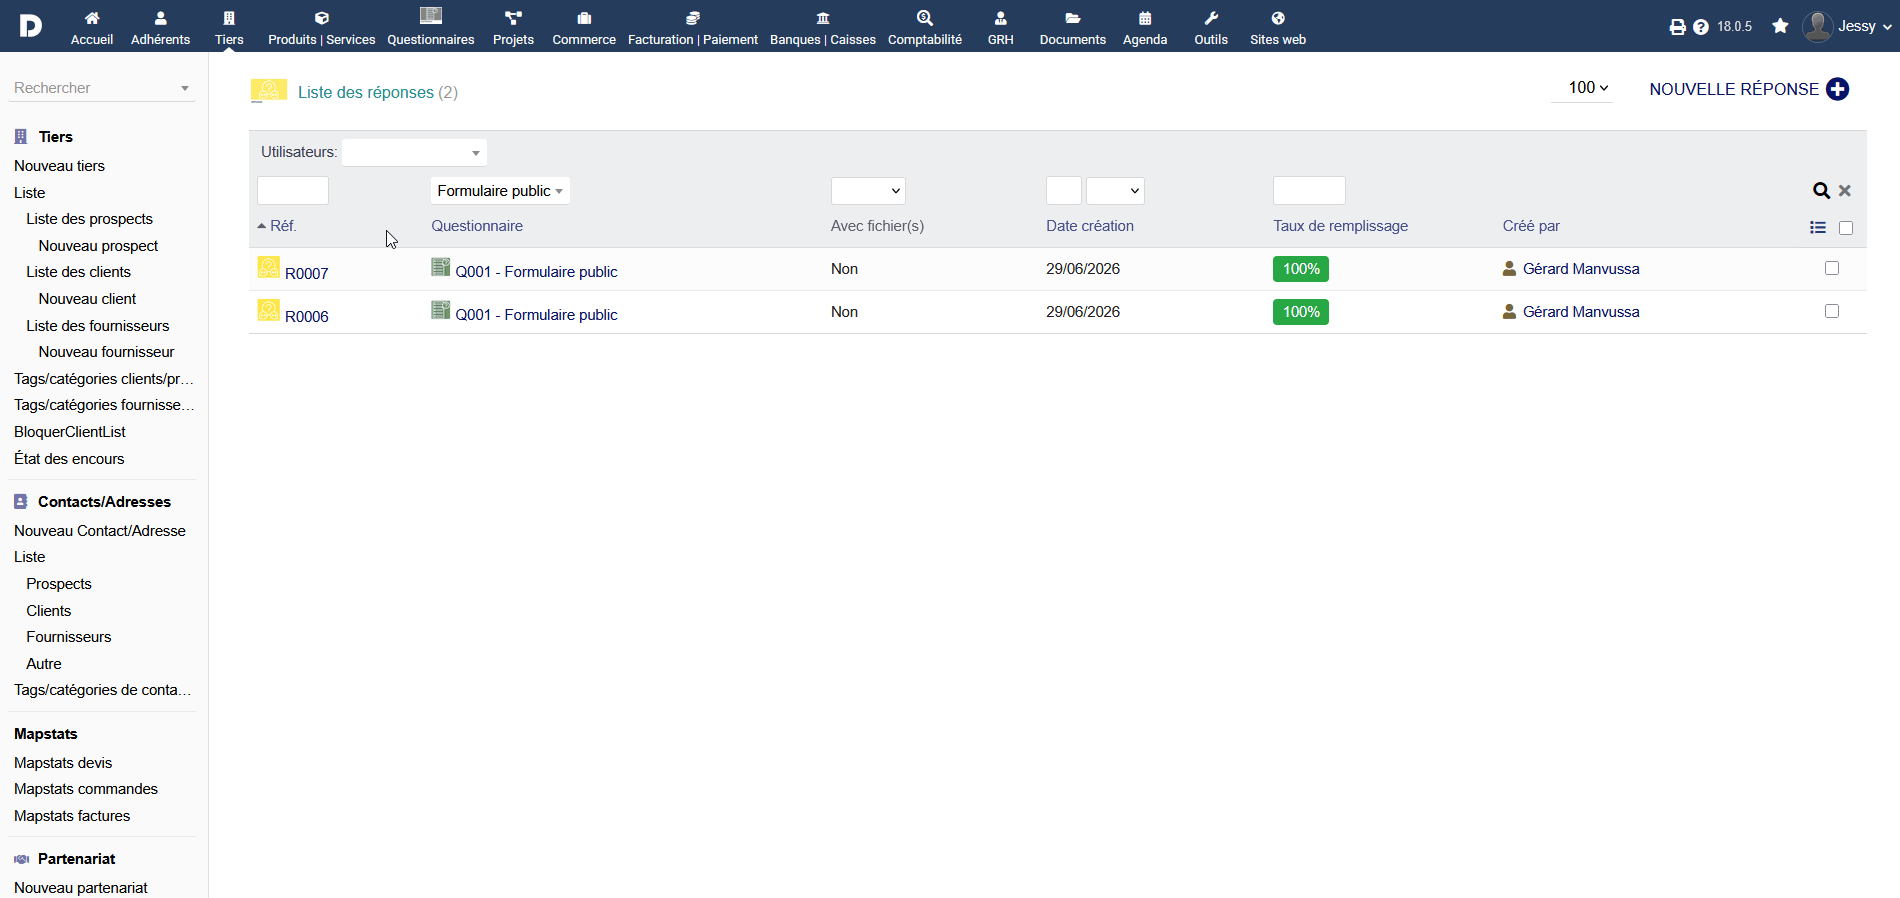Open the column selector list icon
The height and width of the screenshot is (898, 1900).
[x=1818, y=228]
